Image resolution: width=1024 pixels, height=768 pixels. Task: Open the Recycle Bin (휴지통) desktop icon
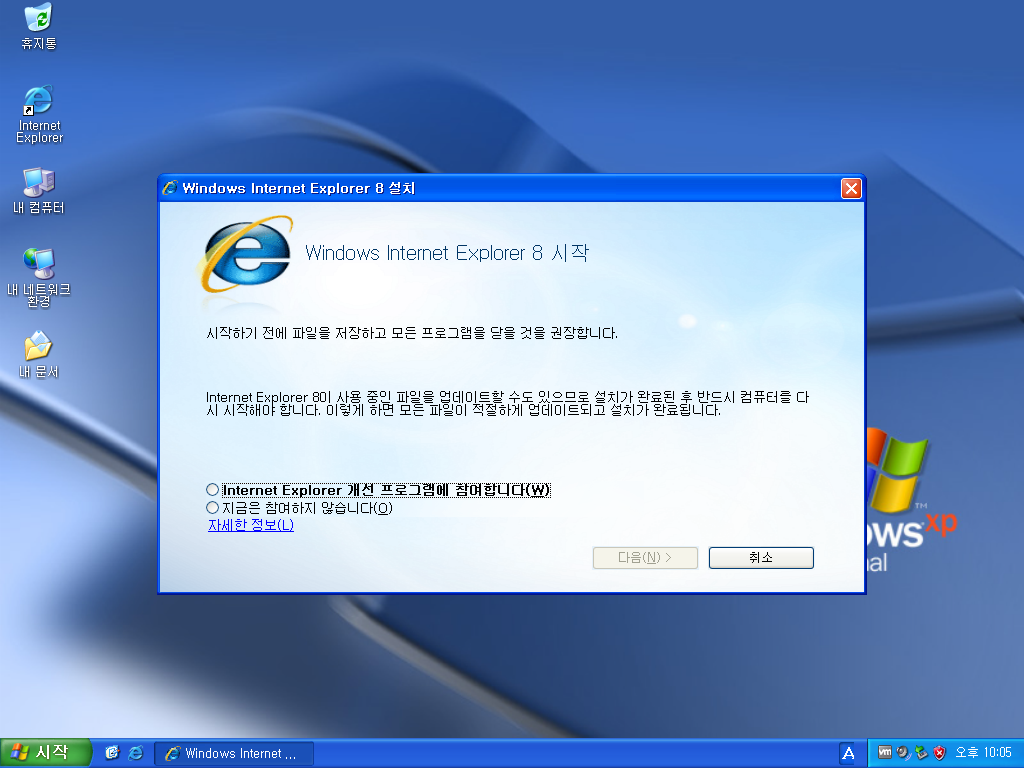pos(39,26)
